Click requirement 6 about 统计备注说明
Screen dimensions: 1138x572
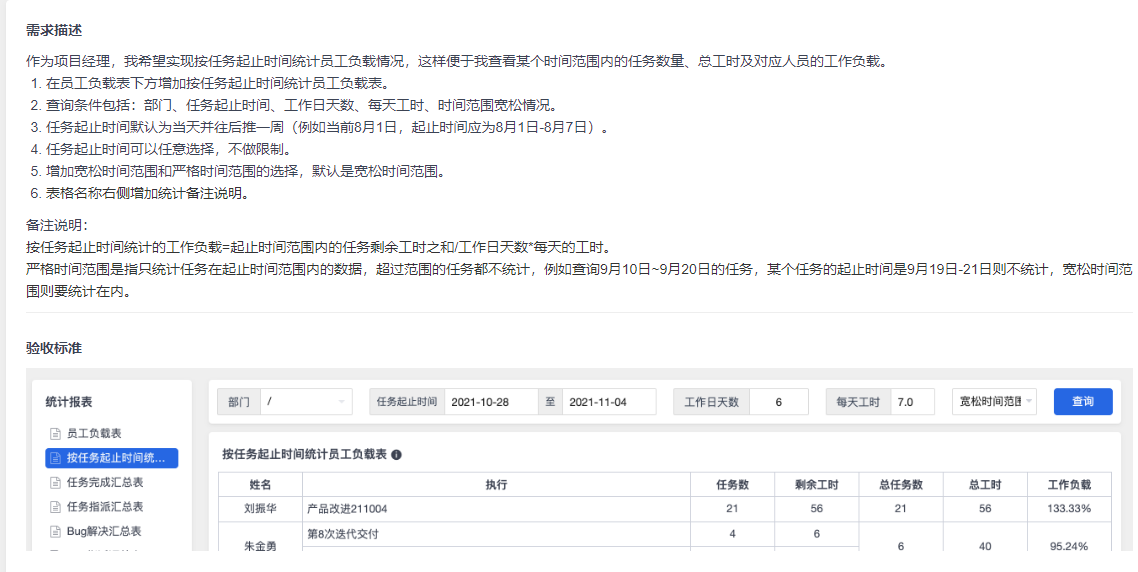141,194
